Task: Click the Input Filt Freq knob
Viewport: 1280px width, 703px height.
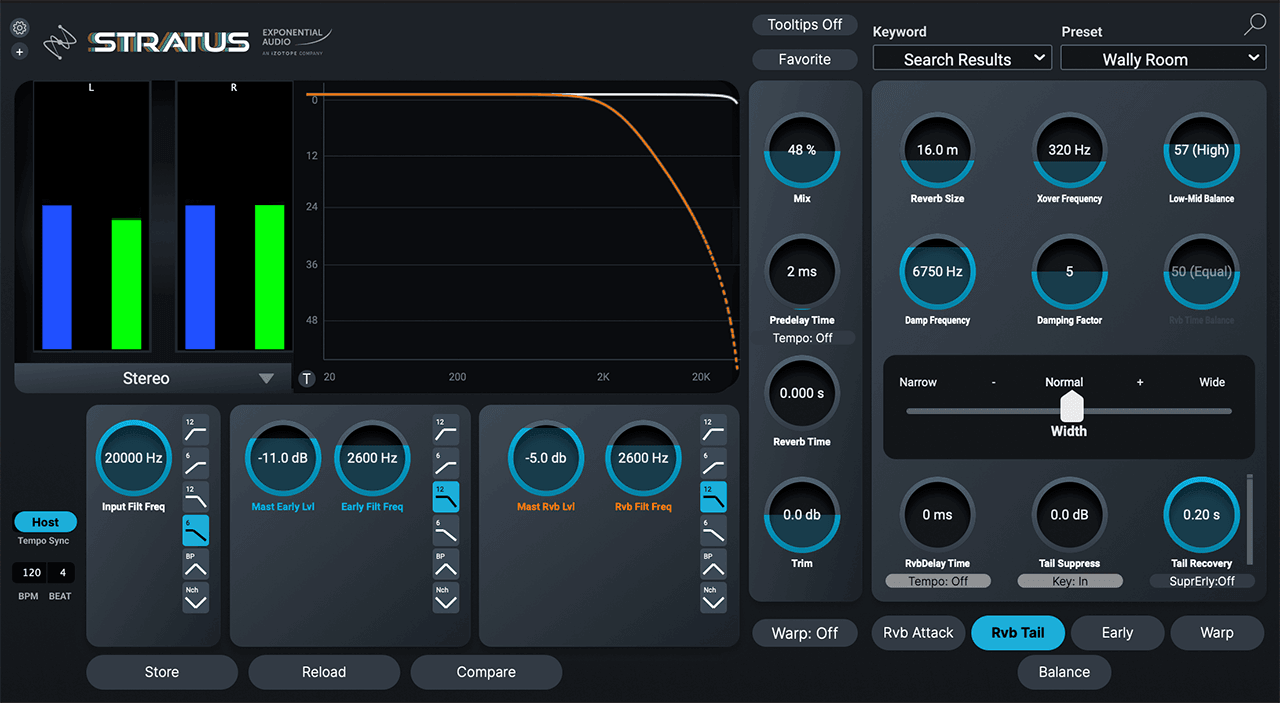Action: click(134, 458)
